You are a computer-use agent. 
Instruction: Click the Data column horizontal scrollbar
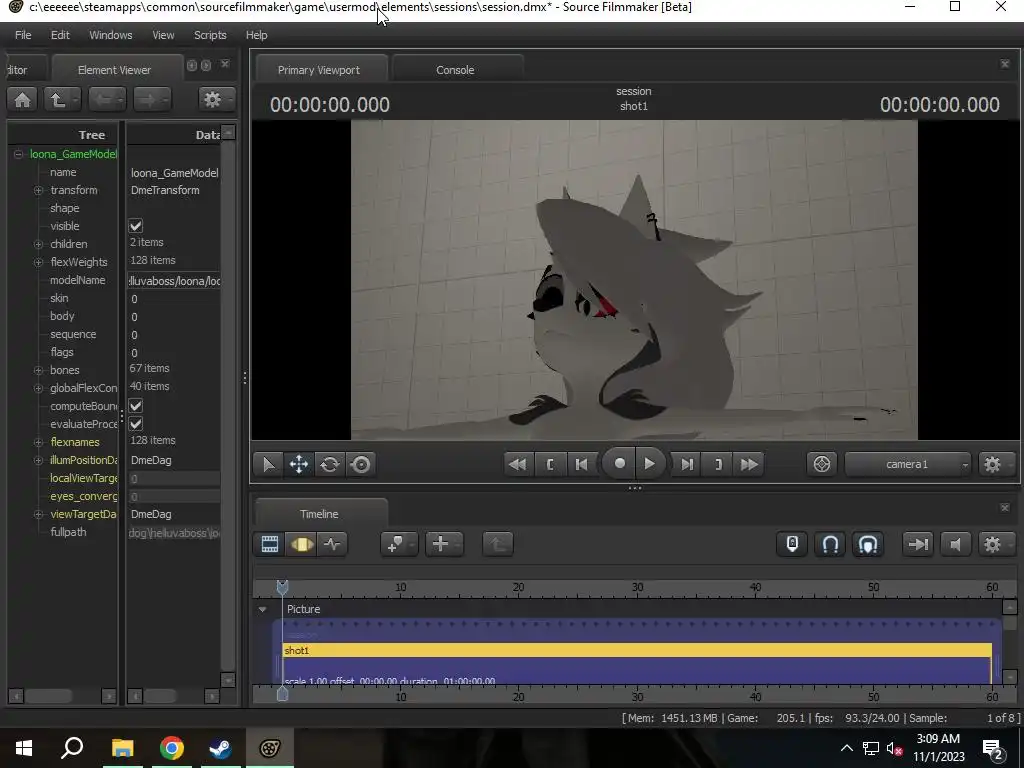coord(174,696)
